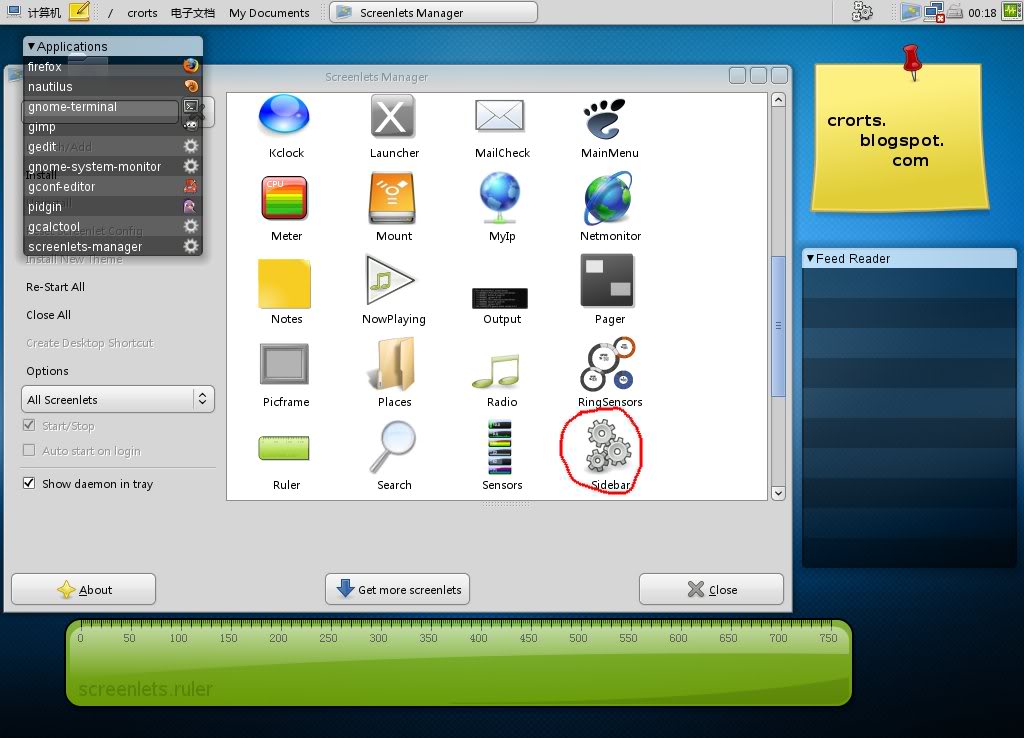Click the About button
Image resolution: width=1024 pixels, height=738 pixels.
(84, 589)
